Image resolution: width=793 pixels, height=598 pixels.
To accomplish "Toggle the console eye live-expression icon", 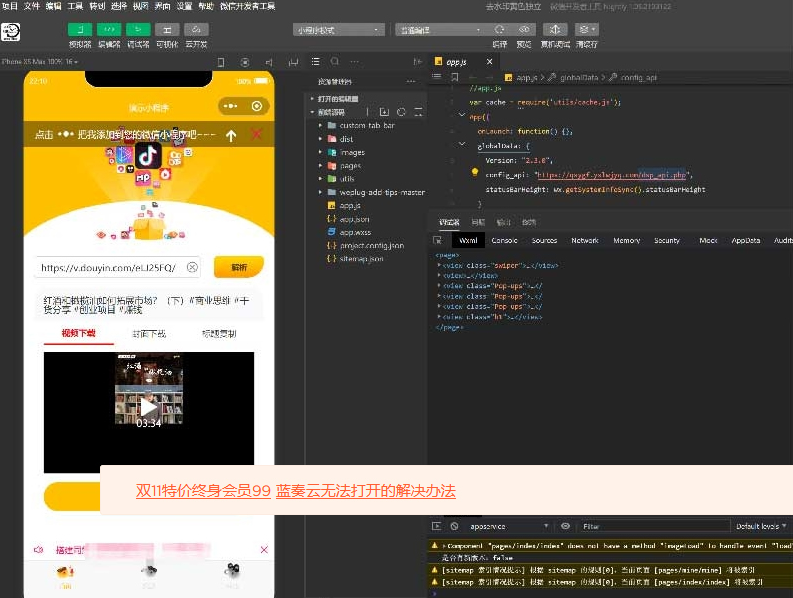I will tap(565, 526).
